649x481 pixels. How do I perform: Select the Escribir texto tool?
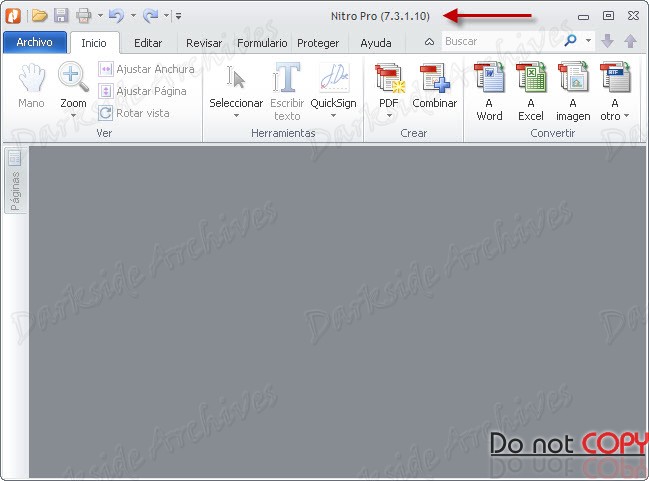pos(287,91)
